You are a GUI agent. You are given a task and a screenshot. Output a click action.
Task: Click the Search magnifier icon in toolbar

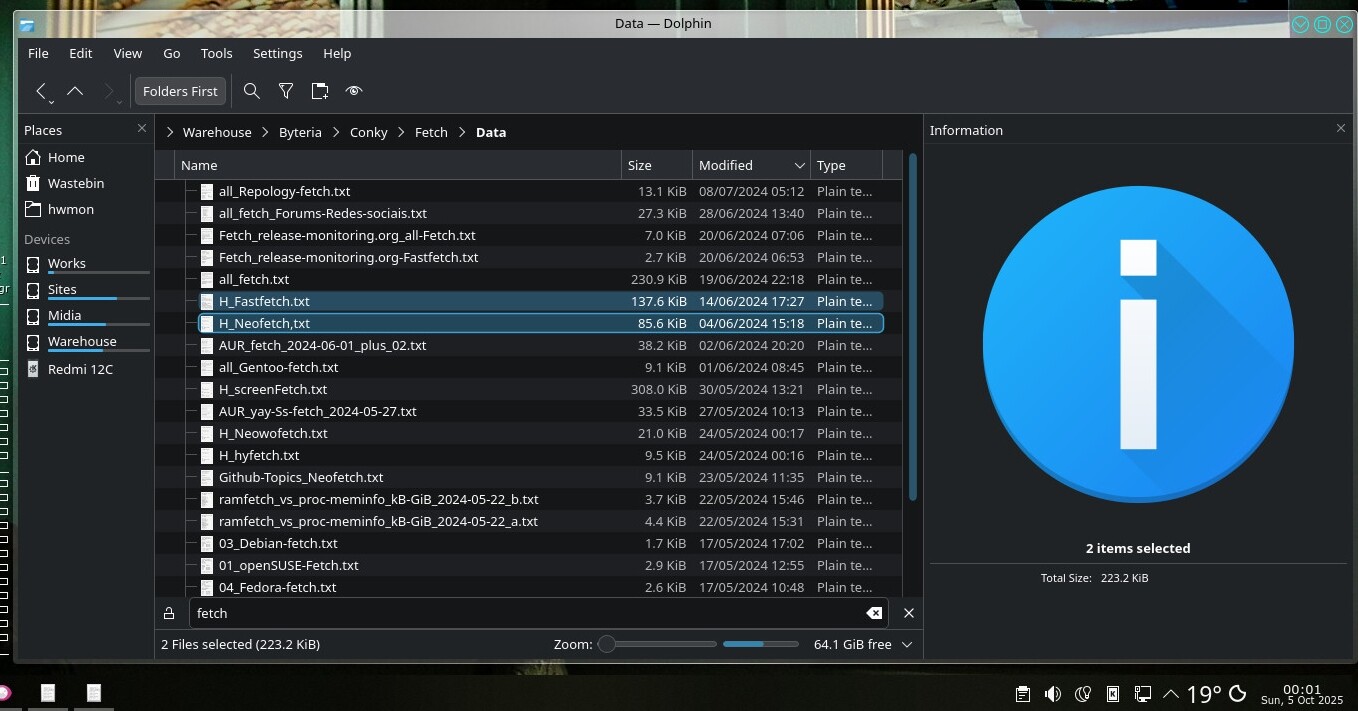[x=252, y=91]
